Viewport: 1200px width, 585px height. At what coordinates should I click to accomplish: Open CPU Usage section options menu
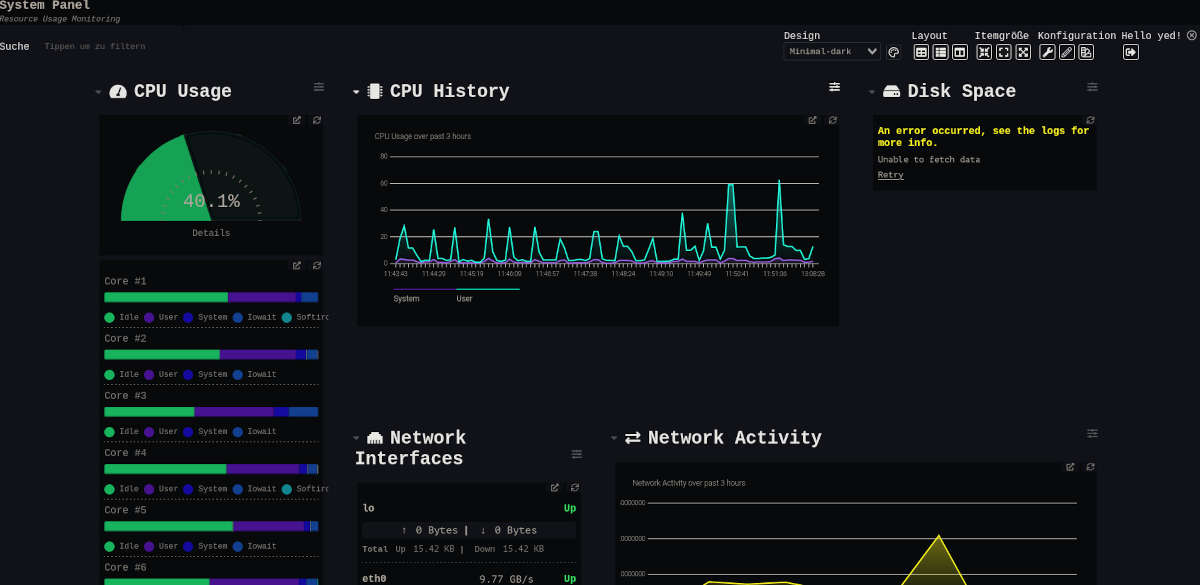tap(319, 87)
